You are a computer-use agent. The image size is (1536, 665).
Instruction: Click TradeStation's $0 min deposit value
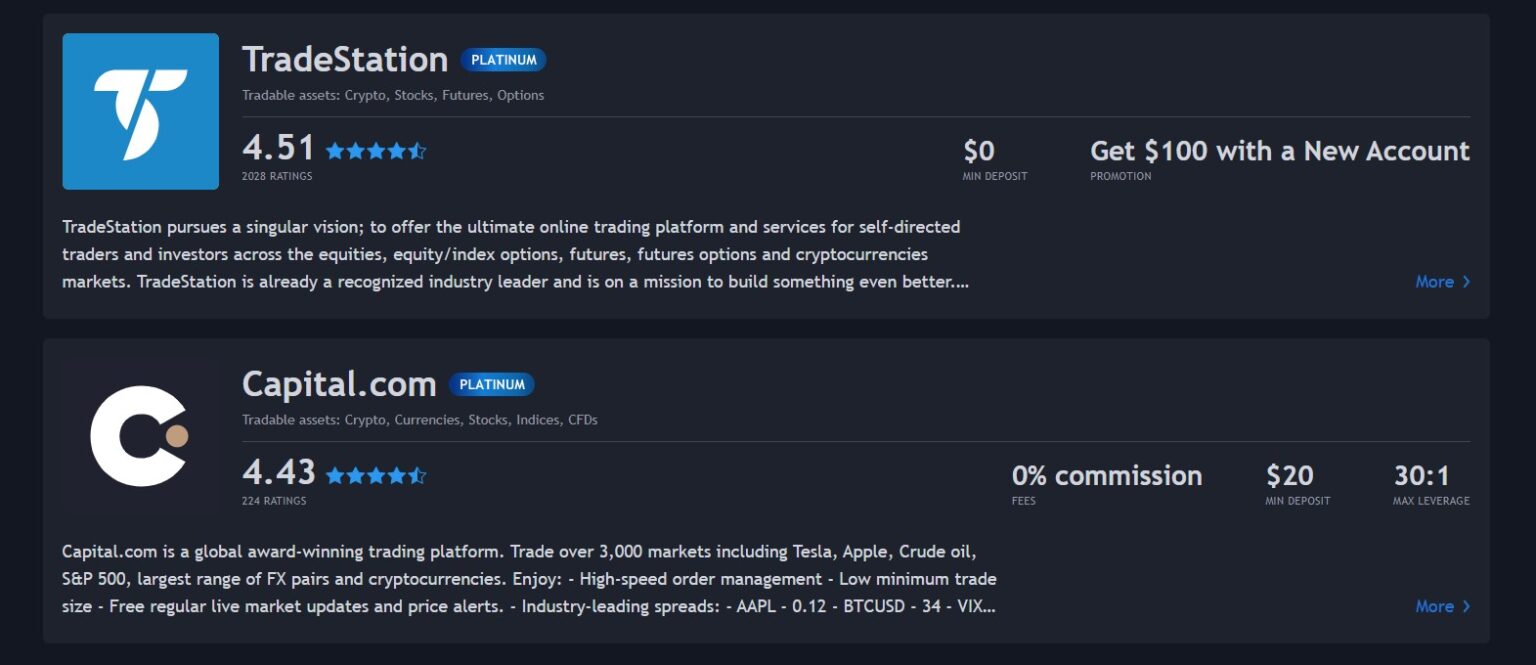click(979, 151)
